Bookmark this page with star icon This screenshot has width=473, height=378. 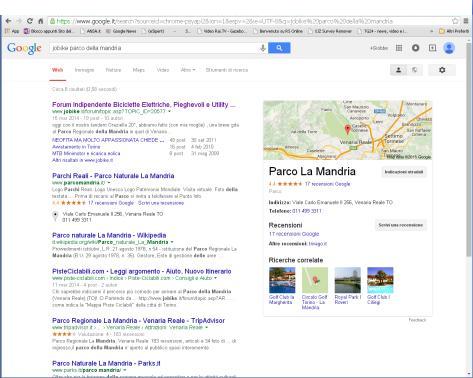click(x=455, y=21)
